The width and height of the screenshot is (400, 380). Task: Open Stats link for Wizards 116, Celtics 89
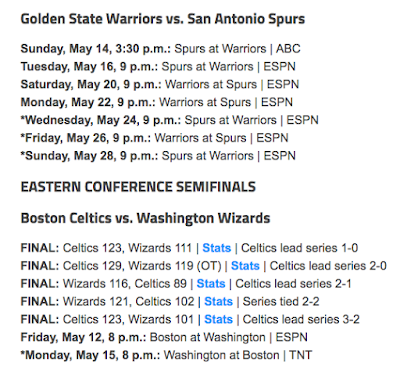pos(211,284)
